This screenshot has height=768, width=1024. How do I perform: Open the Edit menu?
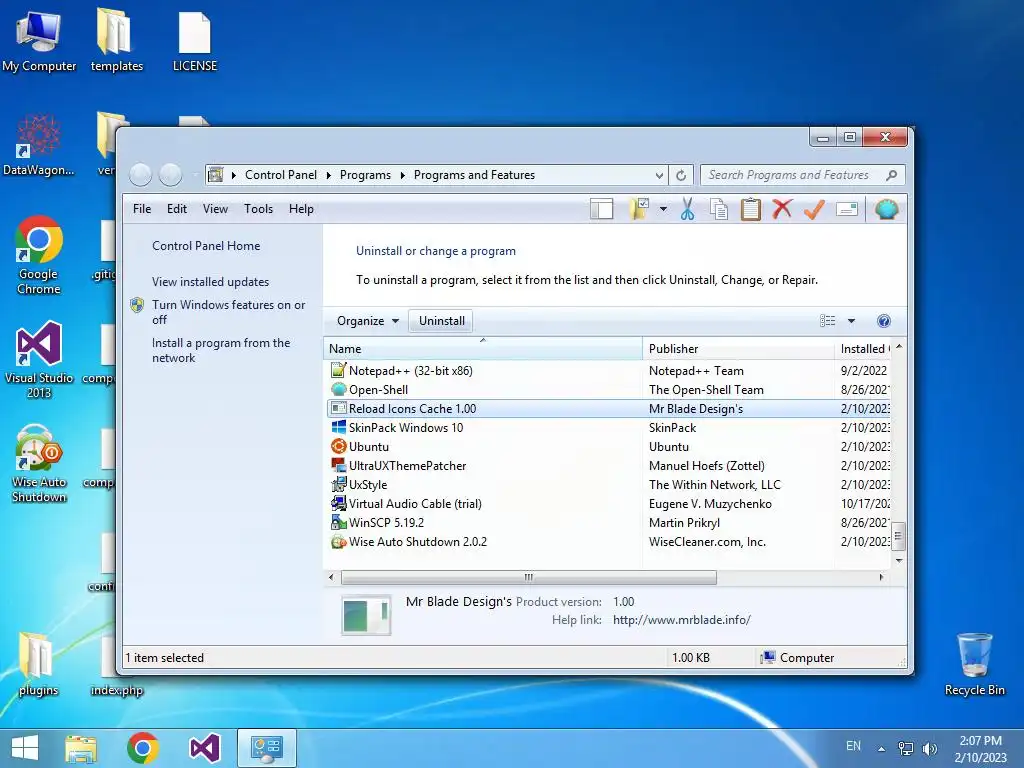(176, 209)
